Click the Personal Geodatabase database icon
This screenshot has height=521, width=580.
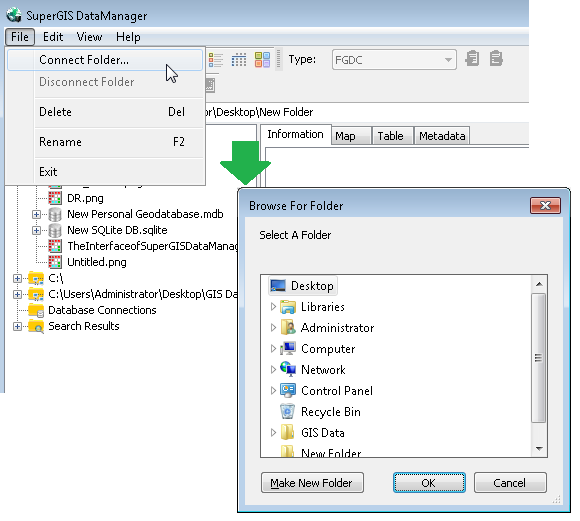click(x=55, y=214)
